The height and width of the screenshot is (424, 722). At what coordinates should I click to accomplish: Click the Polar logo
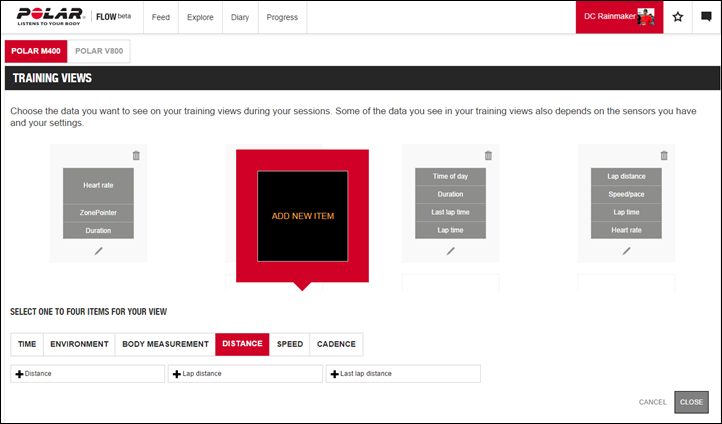tap(51, 17)
